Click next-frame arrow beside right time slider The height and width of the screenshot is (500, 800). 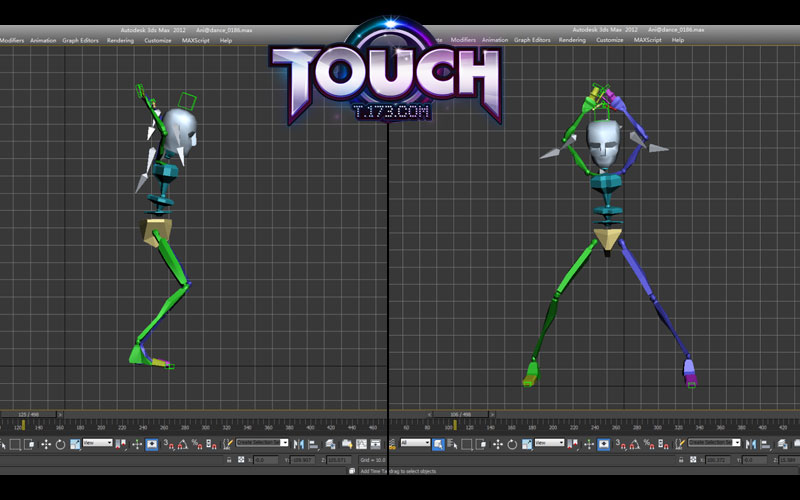(x=492, y=414)
